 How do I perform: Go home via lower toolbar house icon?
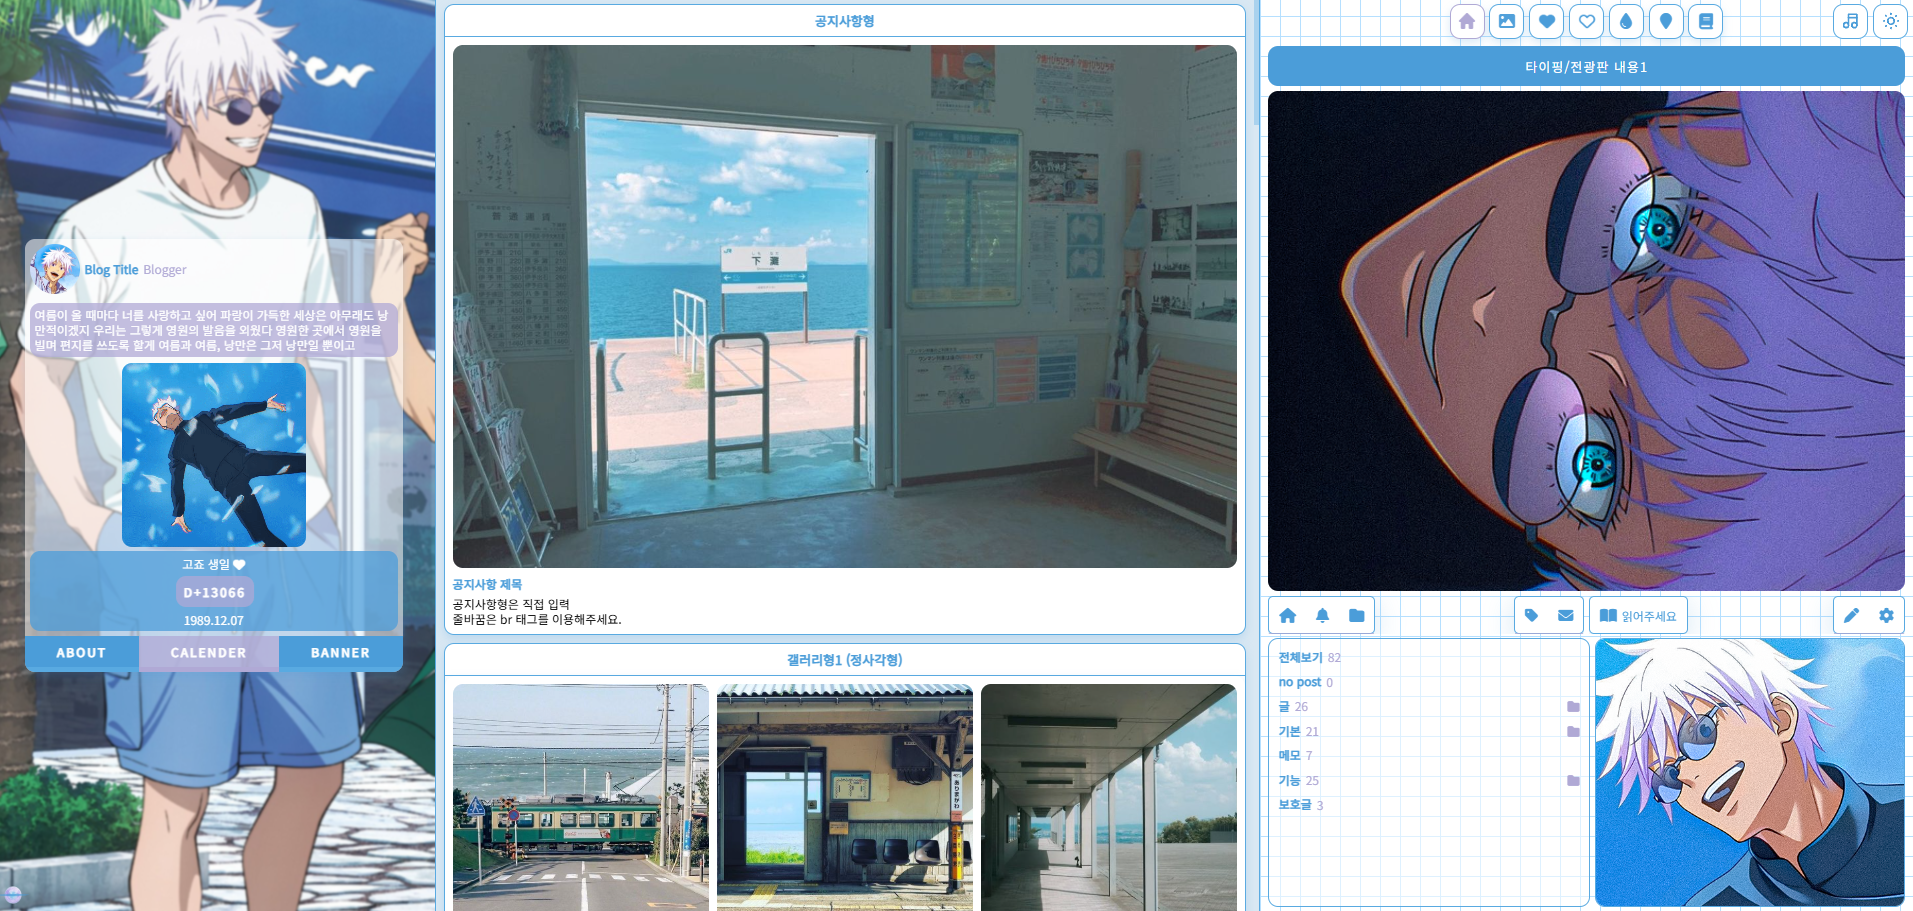point(1288,616)
